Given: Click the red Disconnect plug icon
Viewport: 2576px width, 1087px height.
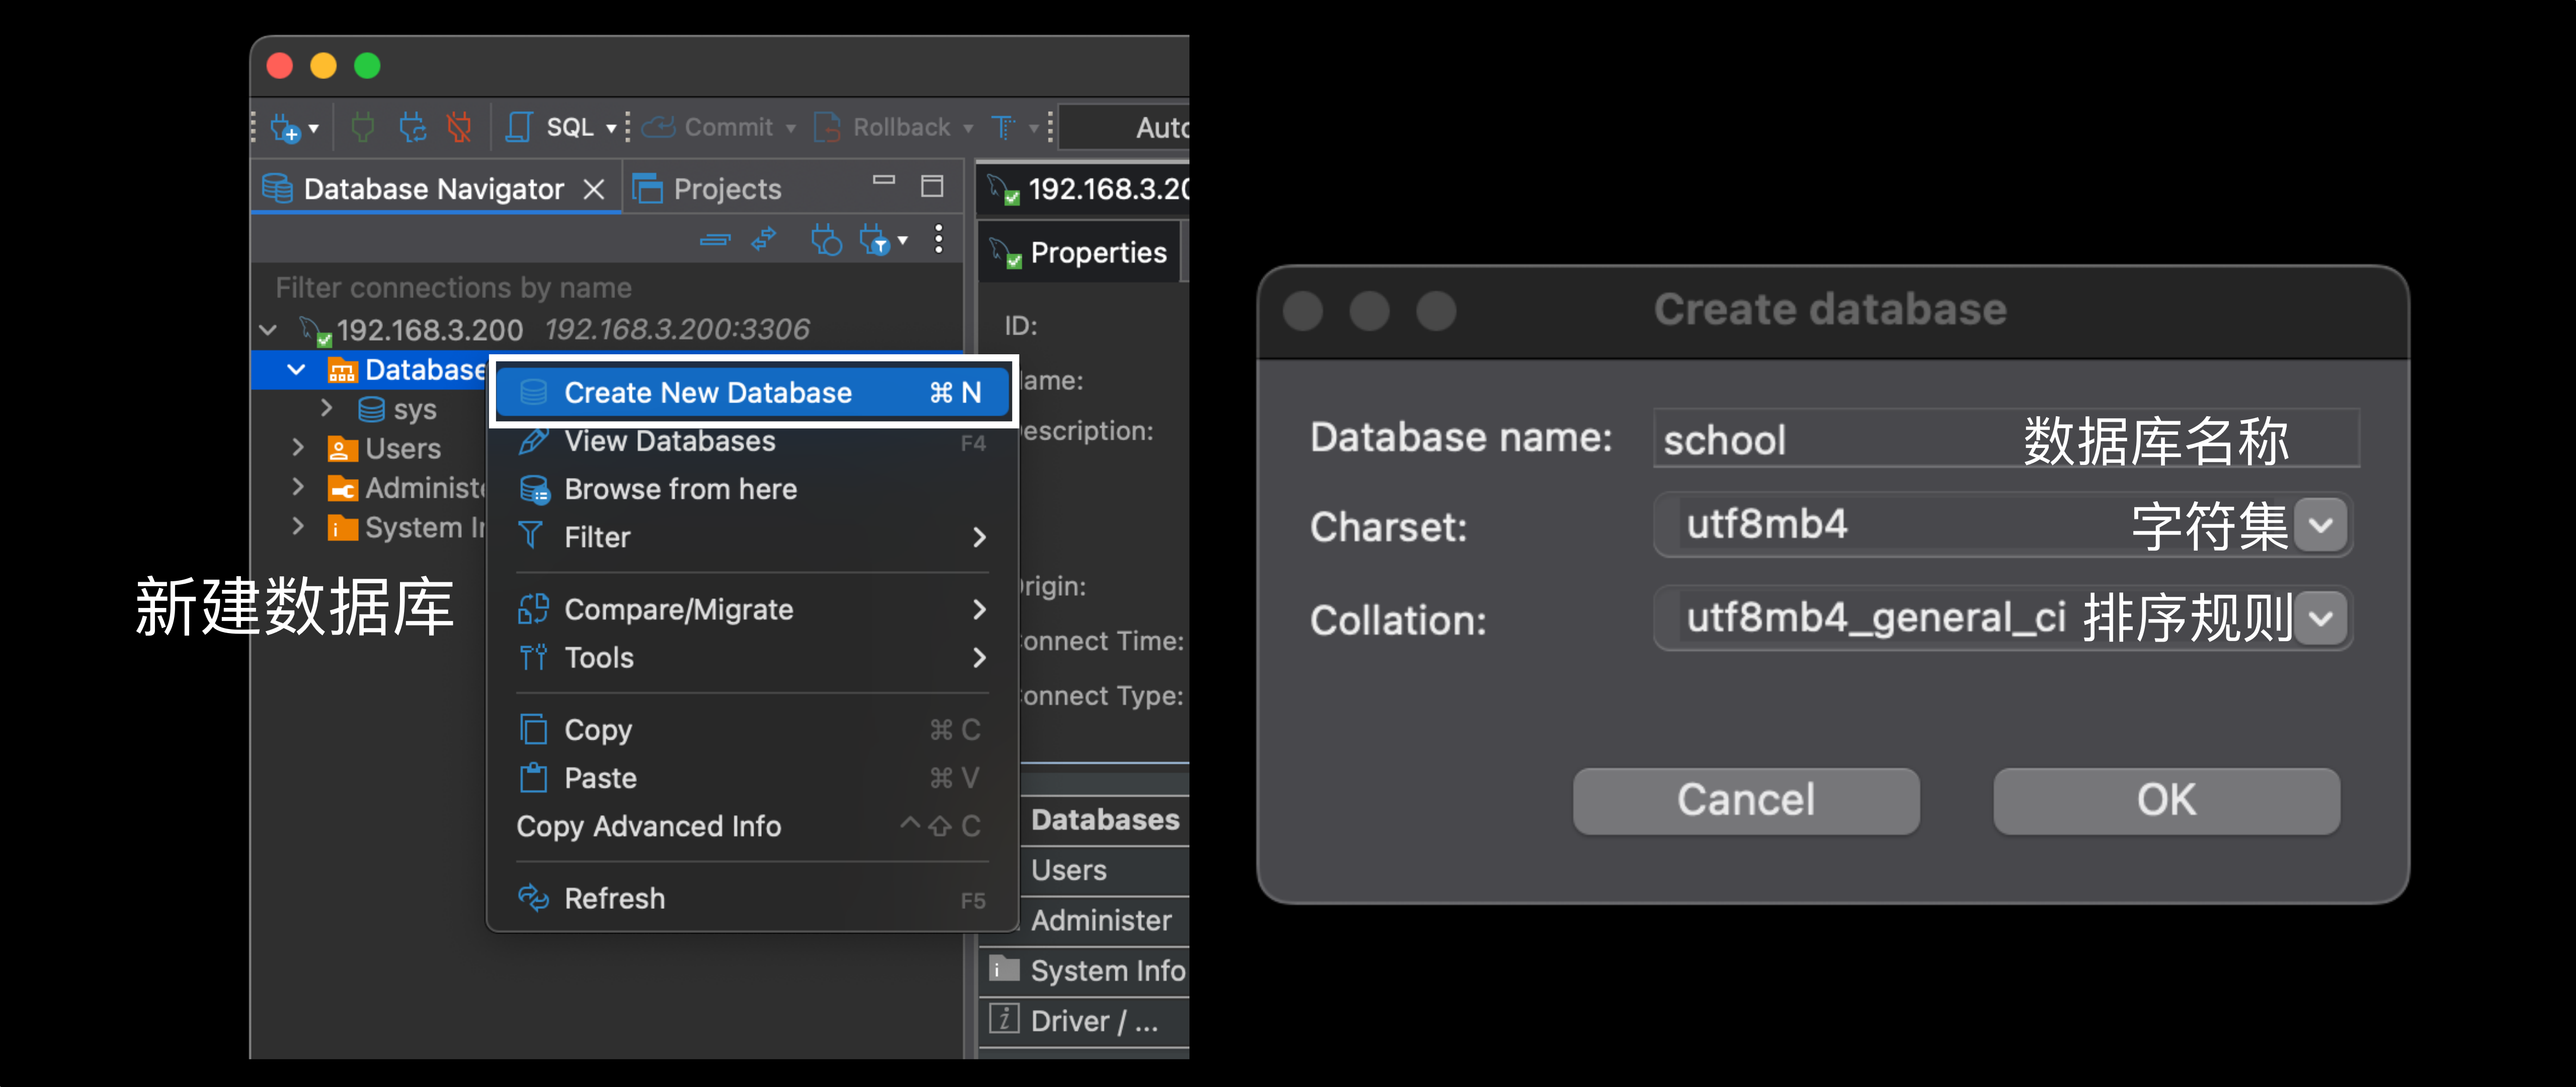Looking at the screenshot, I should tap(460, 127).
